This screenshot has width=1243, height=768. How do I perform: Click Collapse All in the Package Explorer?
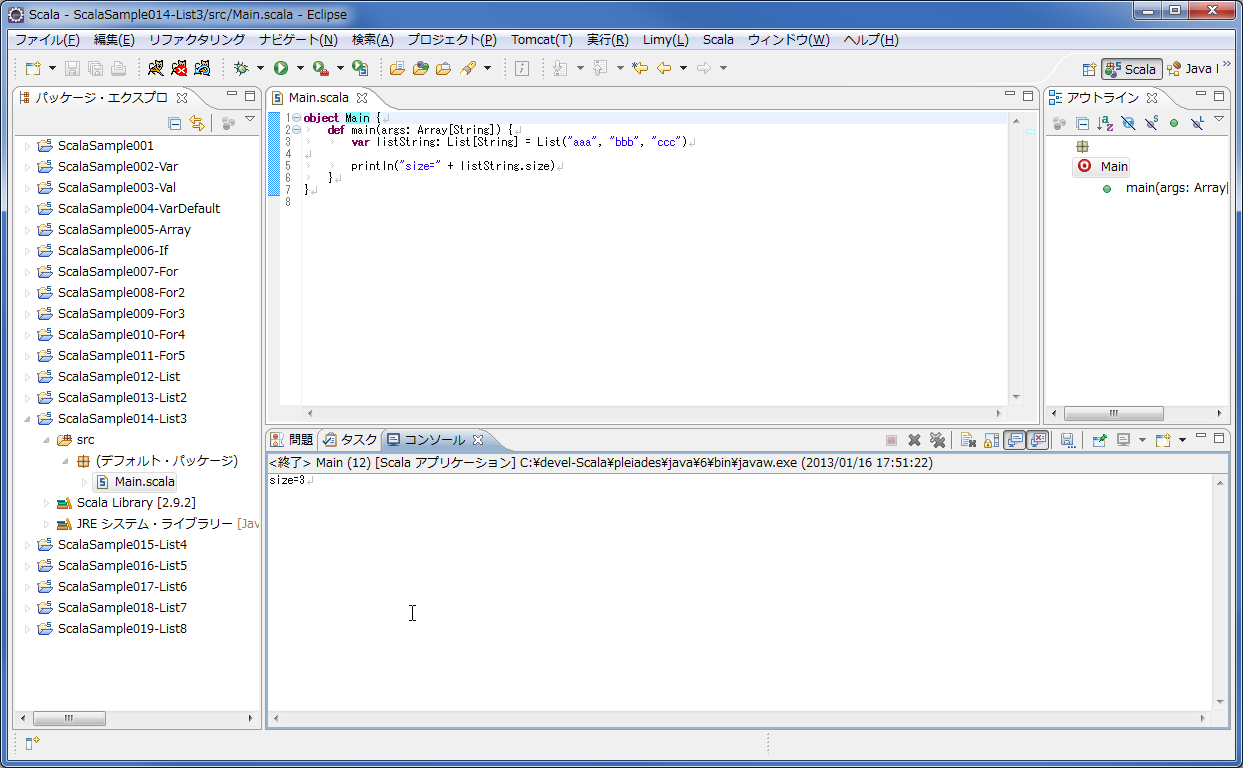point(175,123)
